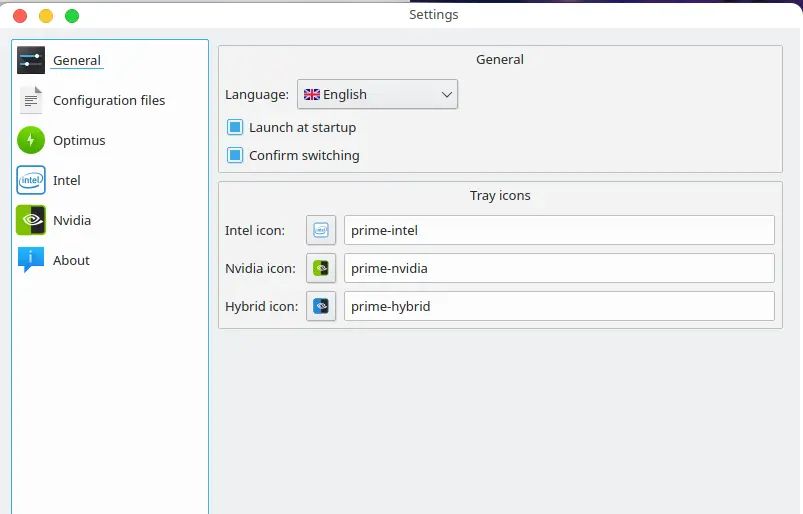Click the General sliders icon in sidebar
This screenshot has height=514, width=803.
[31, 60]
